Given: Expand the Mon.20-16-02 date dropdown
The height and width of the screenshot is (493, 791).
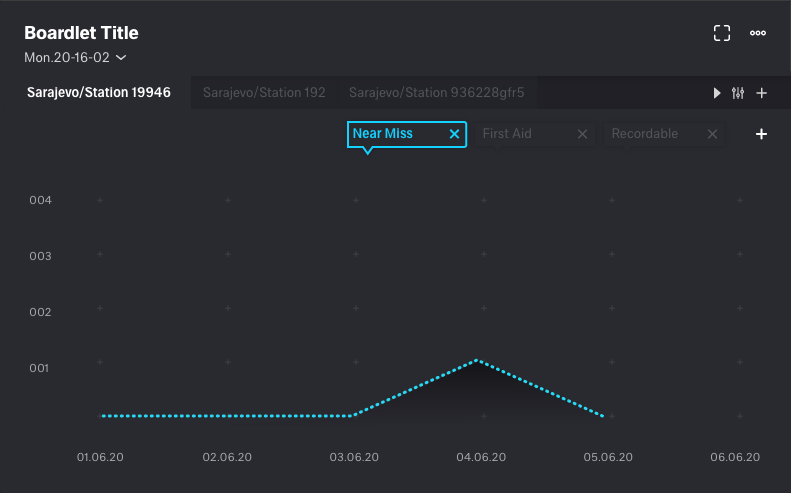Looking at the screenshot, I should pos(75,57).
